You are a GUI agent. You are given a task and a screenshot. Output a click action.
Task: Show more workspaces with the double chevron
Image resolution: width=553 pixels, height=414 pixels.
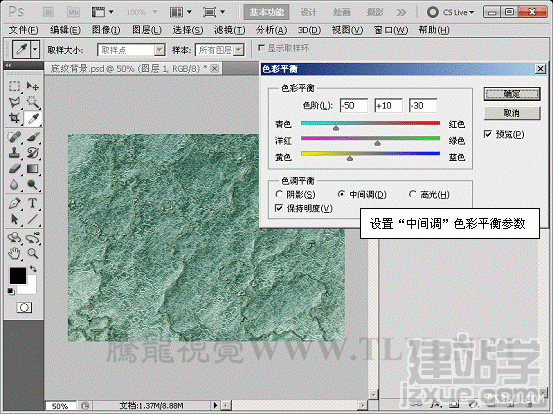[401, 12]
